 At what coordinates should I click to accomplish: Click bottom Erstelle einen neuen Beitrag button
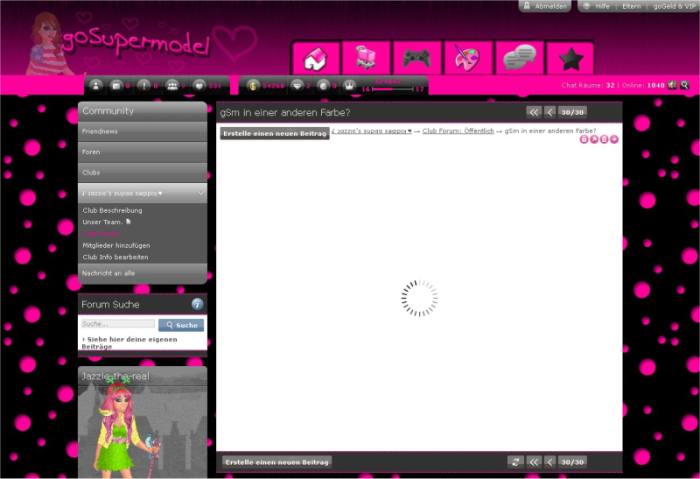277,462
